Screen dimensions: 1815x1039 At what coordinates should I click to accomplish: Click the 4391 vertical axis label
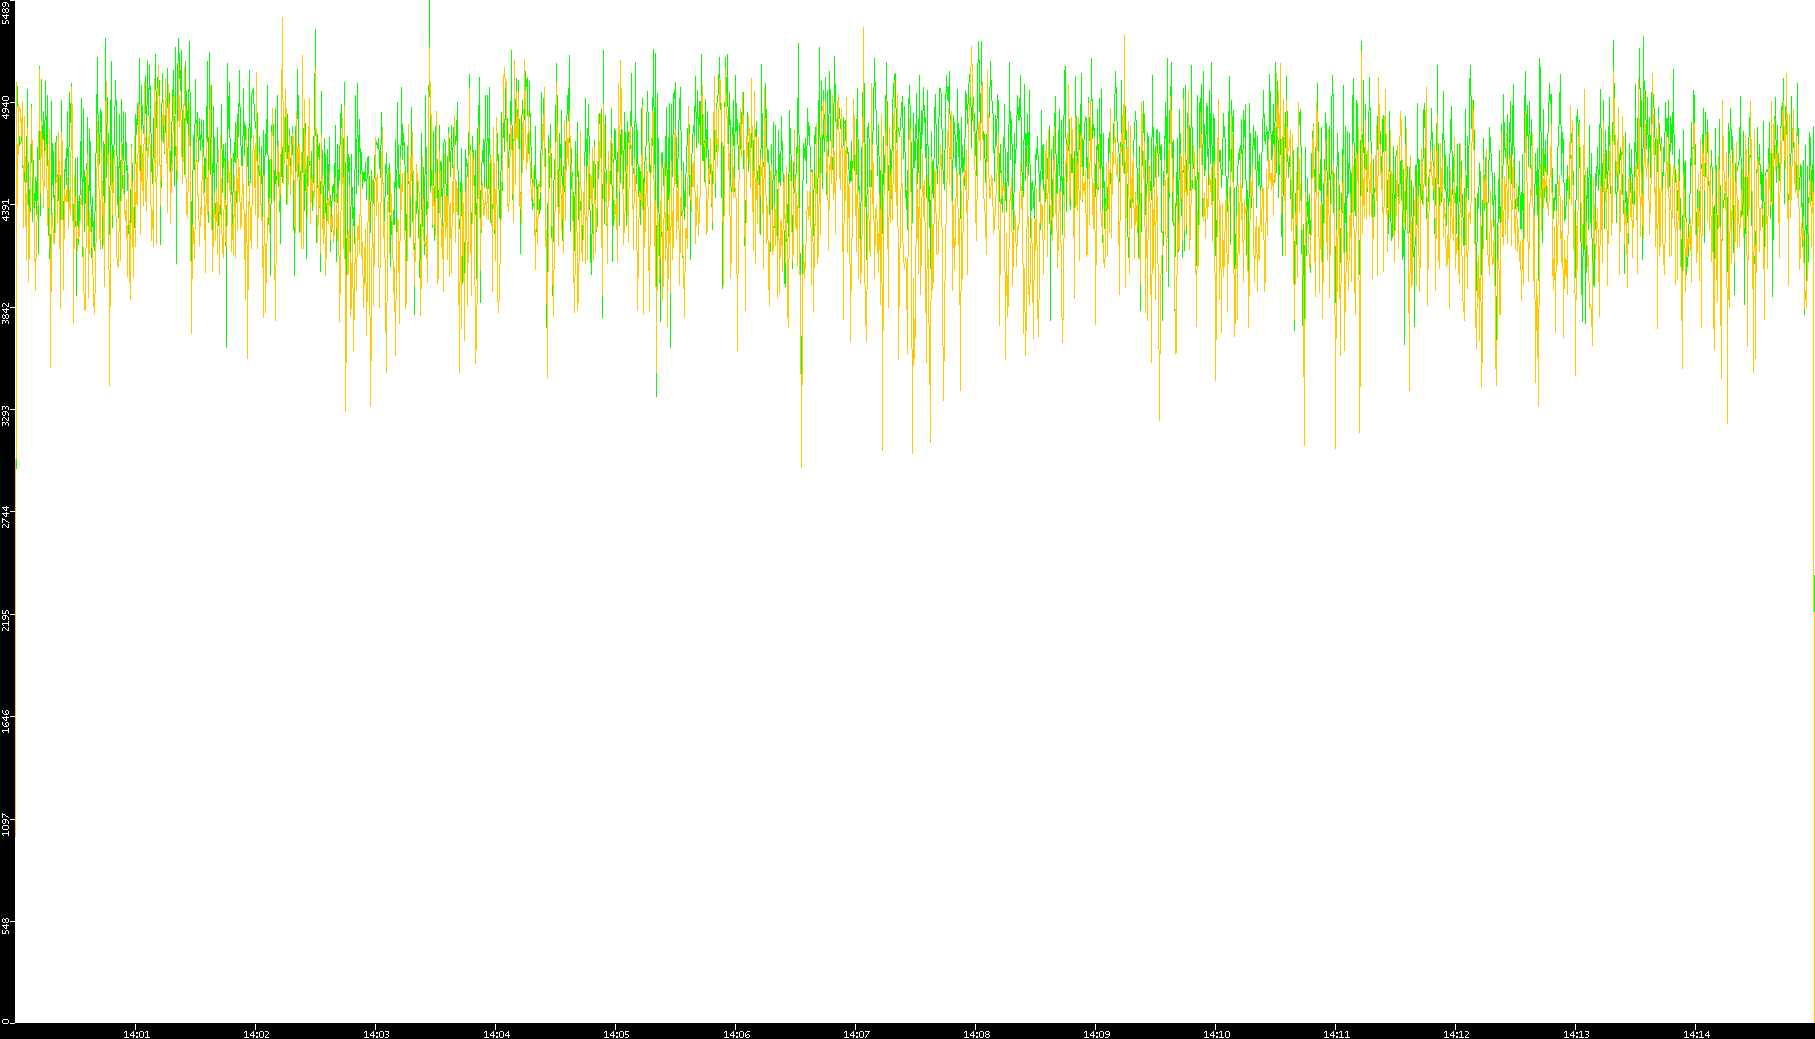coord(6,210)
